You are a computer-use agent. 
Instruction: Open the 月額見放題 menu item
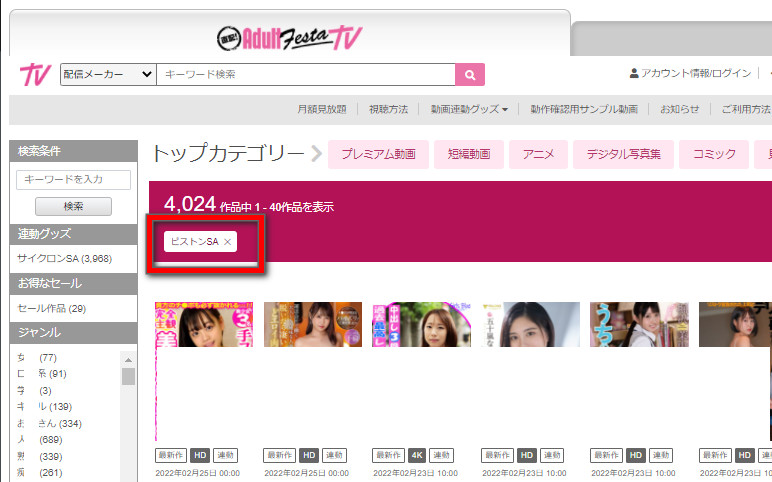[322, 109]
